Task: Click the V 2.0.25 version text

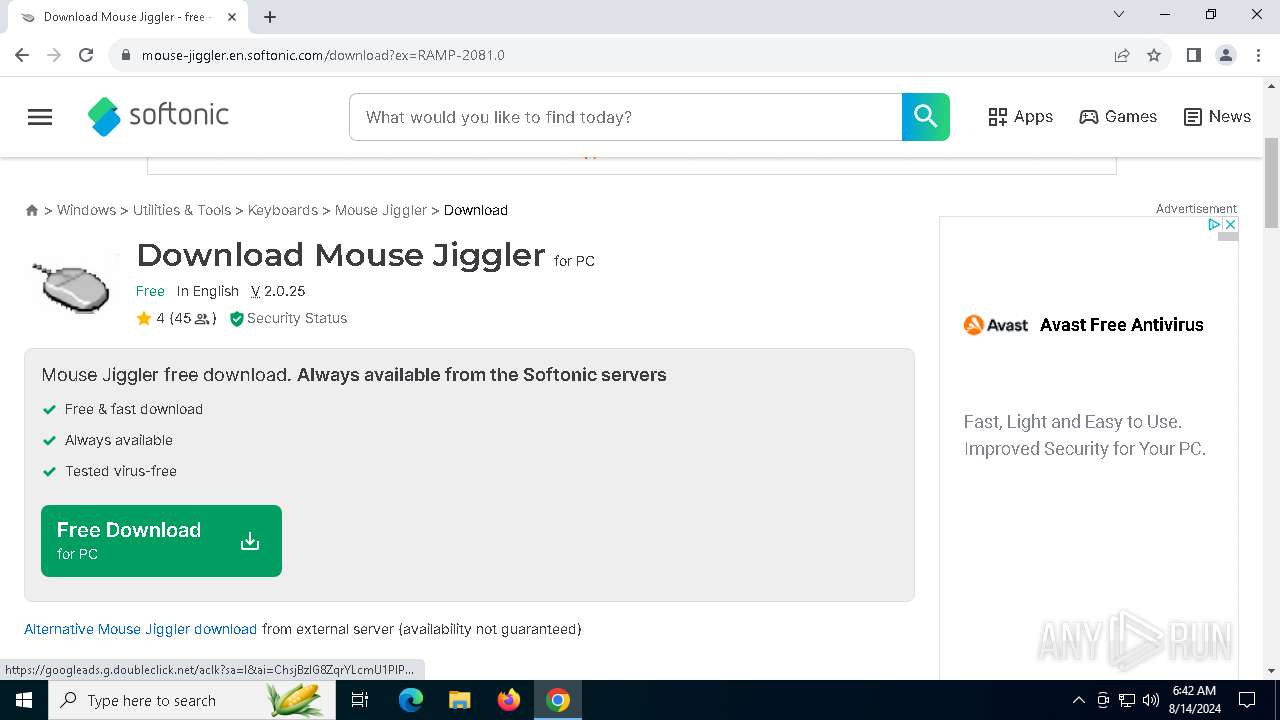Action: 278,291
